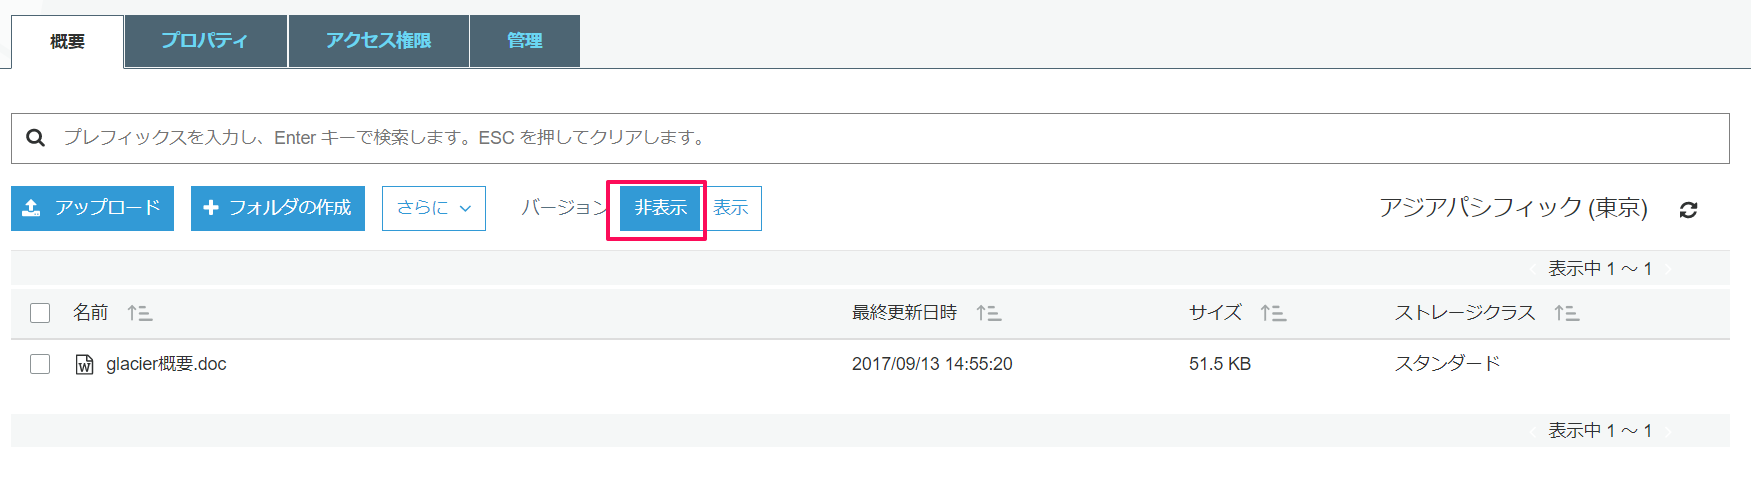Image resolution: width=1751 pixels, height=485 pixels.
Task: Go to previous page arrow in bottom pager
Action: coord(1533,431)
